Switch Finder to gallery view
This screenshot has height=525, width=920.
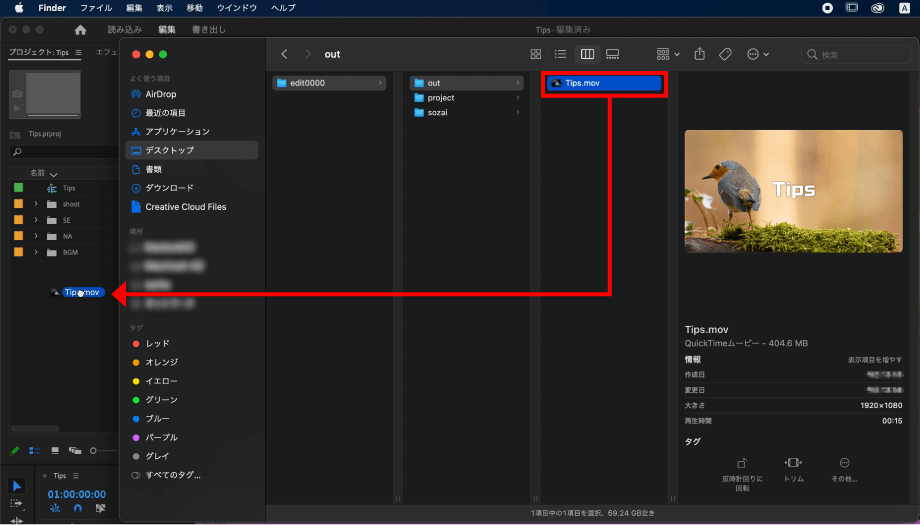(x=613, y=54)
